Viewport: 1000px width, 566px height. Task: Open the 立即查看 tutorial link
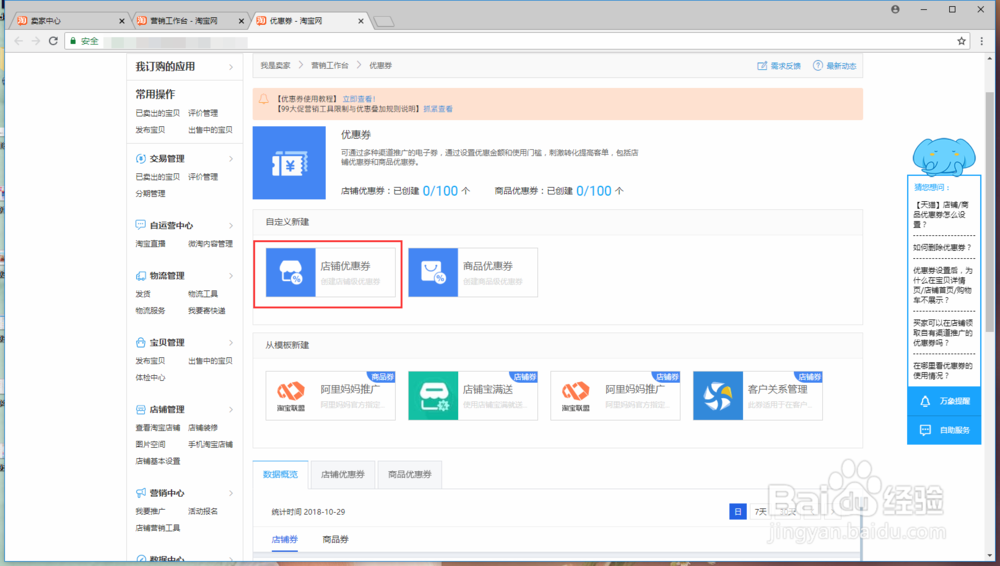pyautogui.click(x=359, y=99)
